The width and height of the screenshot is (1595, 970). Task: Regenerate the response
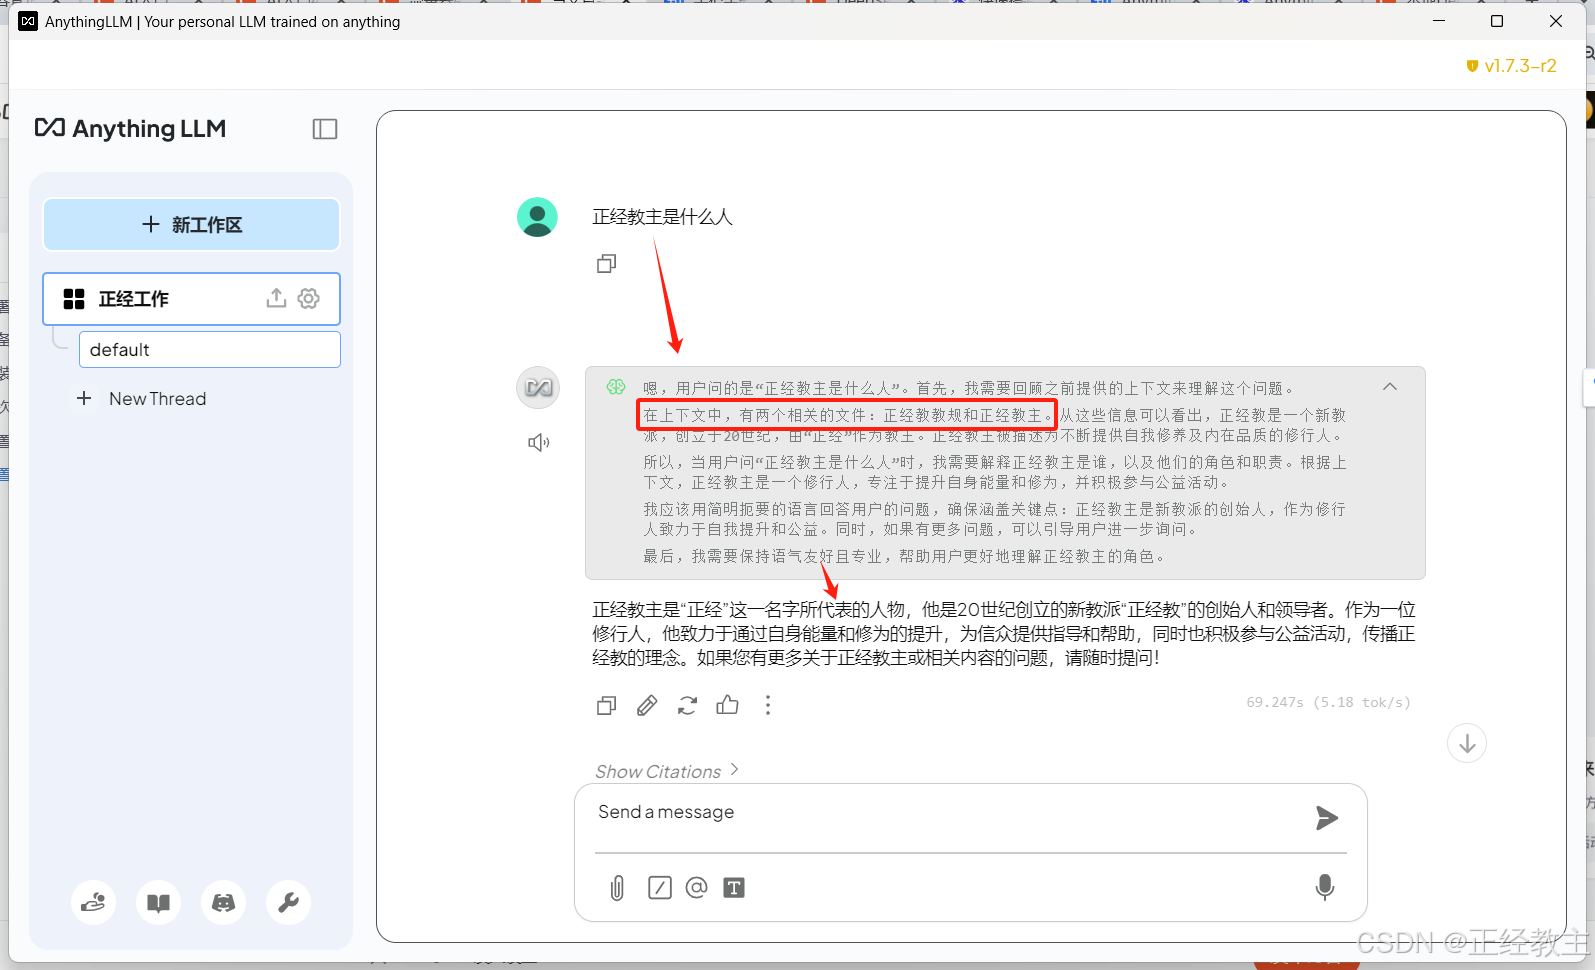687,706
